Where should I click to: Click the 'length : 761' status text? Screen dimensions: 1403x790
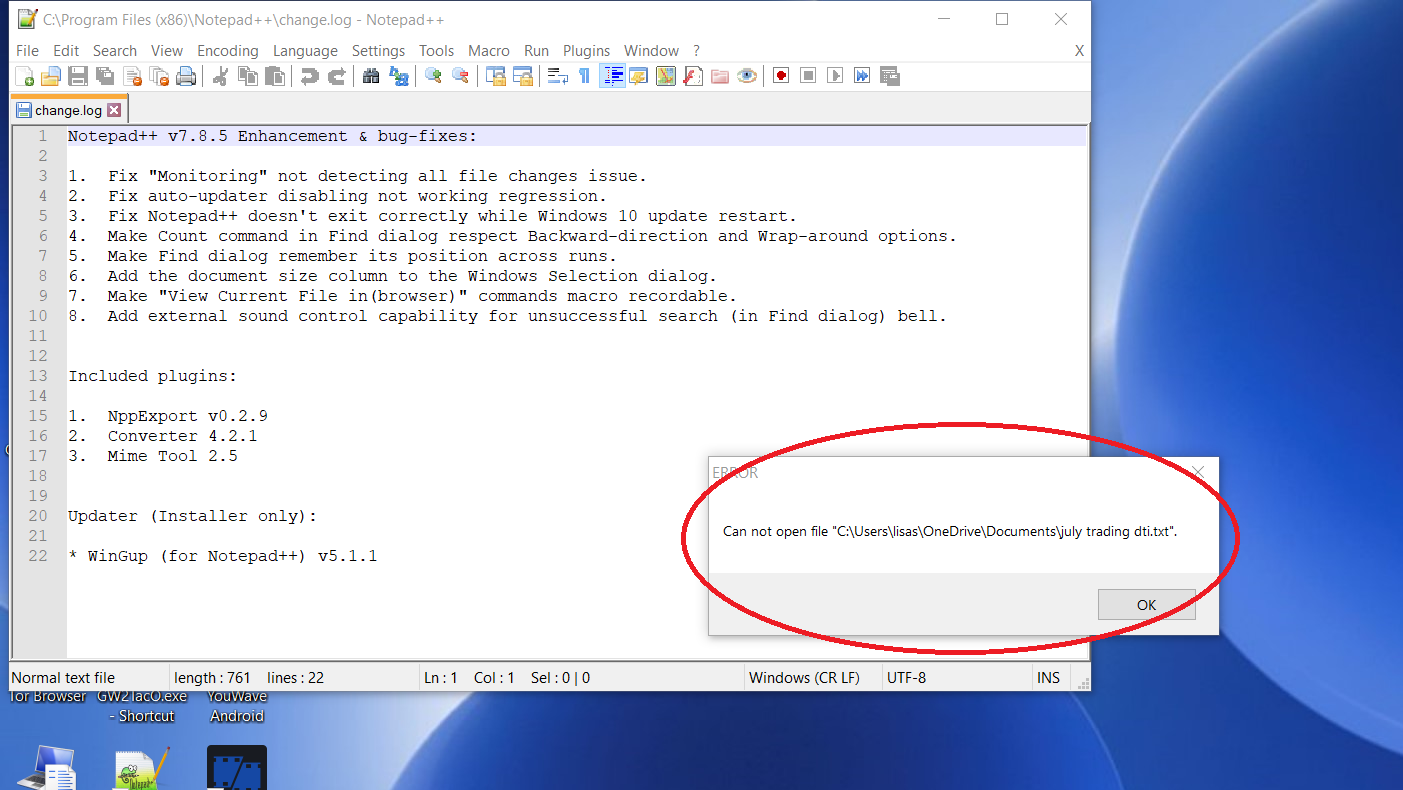coord(212,678)
